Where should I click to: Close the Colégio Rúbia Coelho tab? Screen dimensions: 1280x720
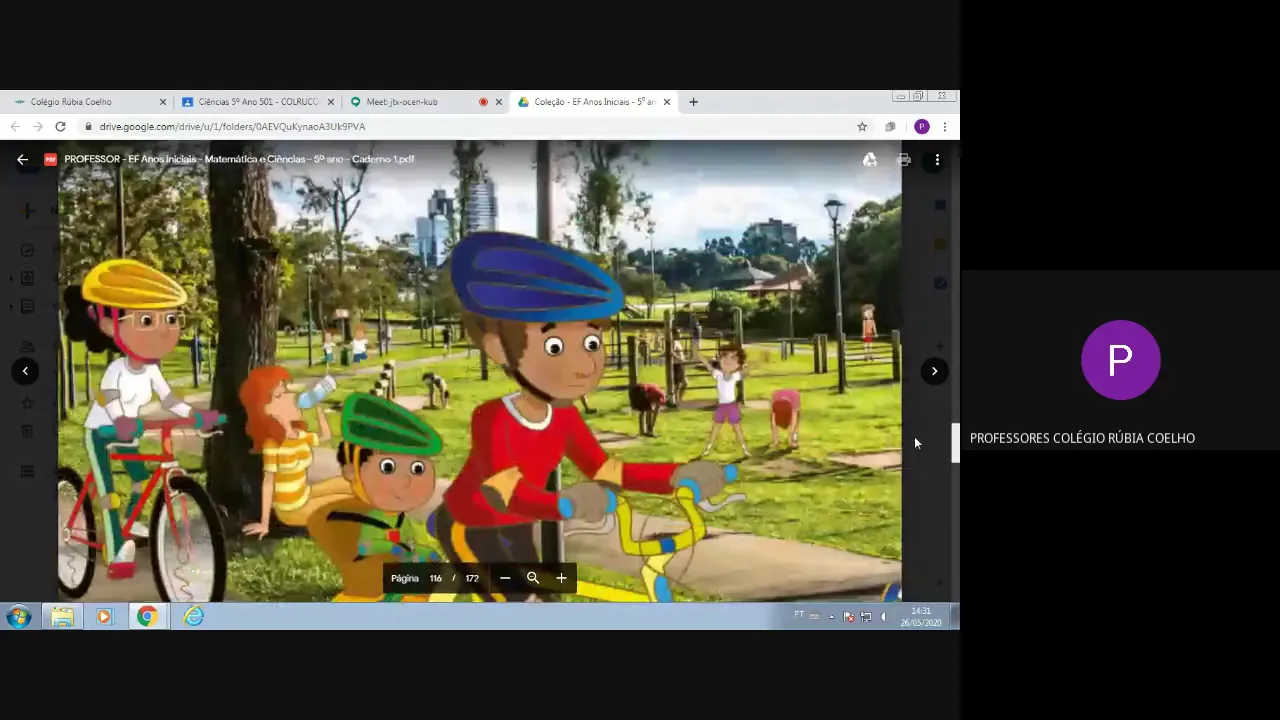(x=163, y=102)
